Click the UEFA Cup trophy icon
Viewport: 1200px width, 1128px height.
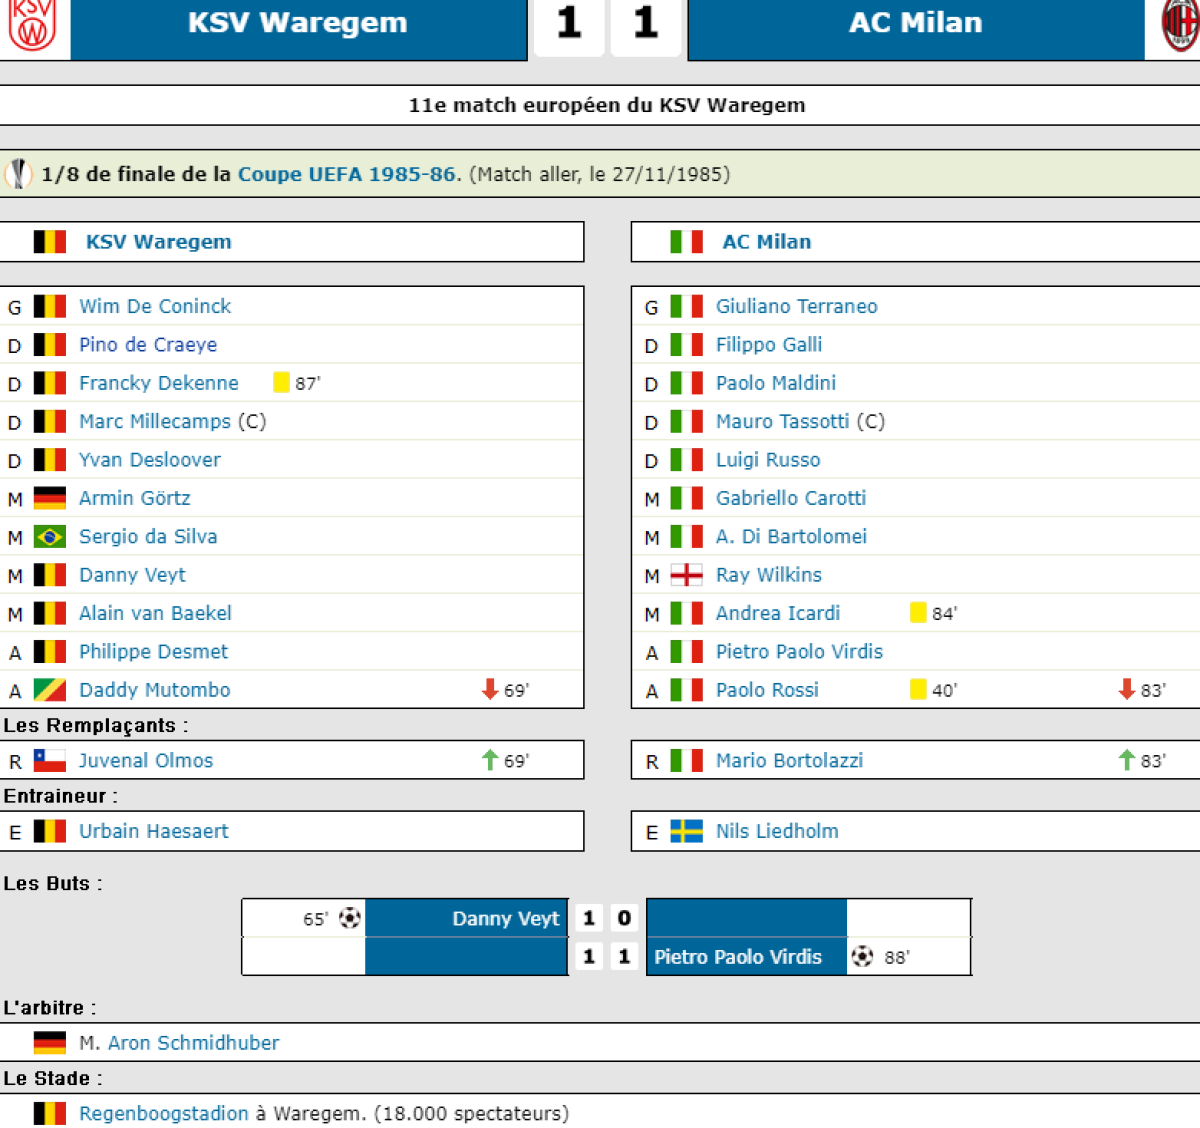point(18,174)
